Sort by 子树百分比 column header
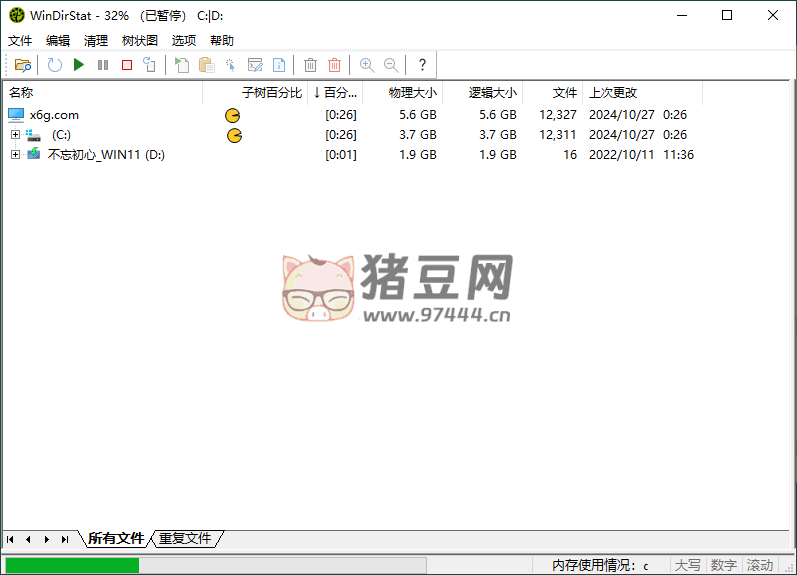This screenshot has height=575, width=797. coord(255,93)
